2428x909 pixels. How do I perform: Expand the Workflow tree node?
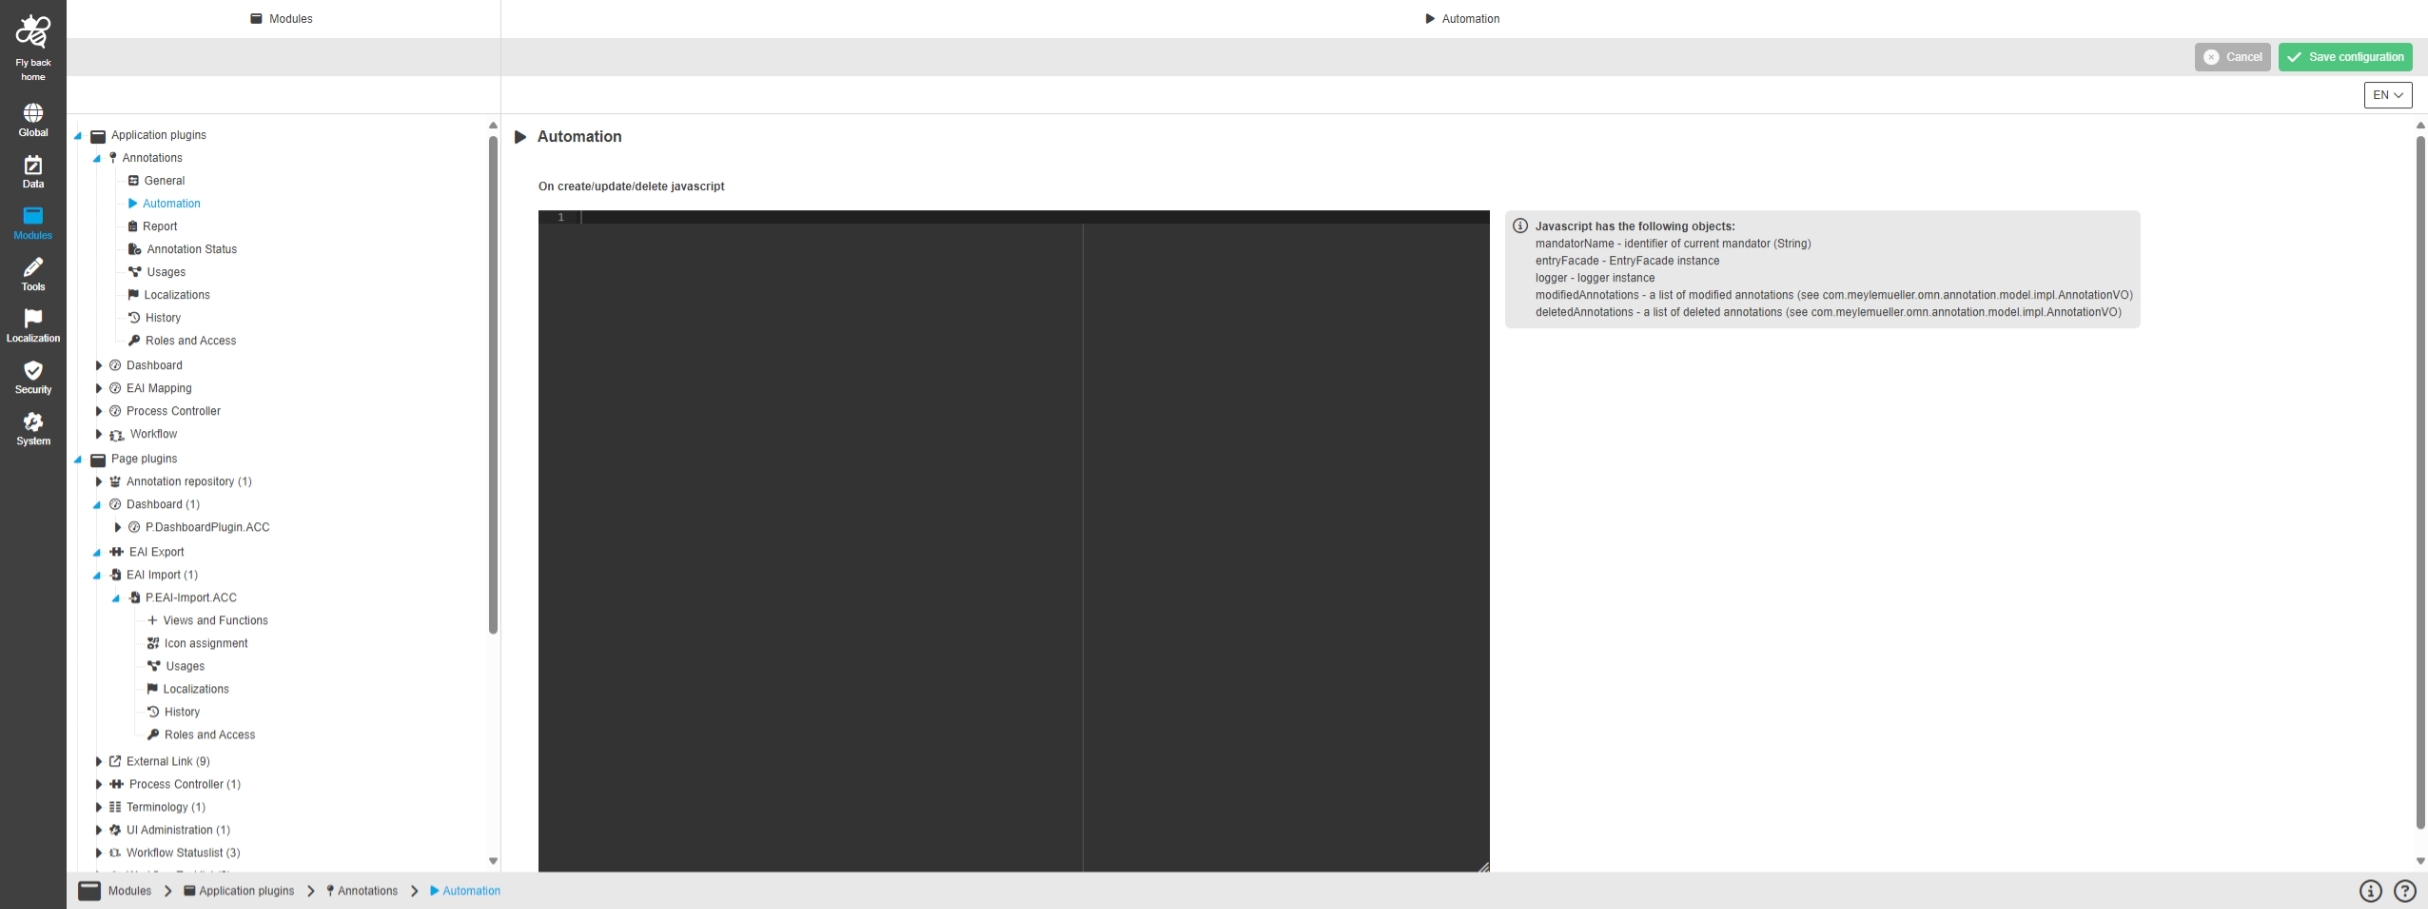(x=98, y=434)
